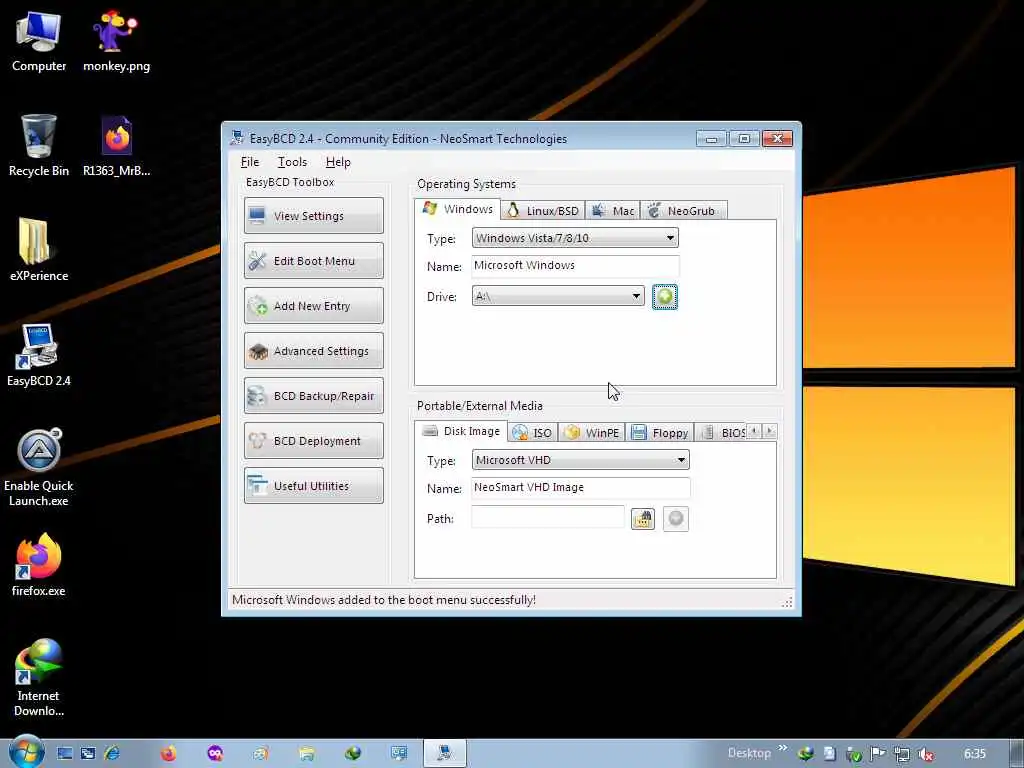1024x768 pixels.
Task: Open the Help menu
Action: 338,162
